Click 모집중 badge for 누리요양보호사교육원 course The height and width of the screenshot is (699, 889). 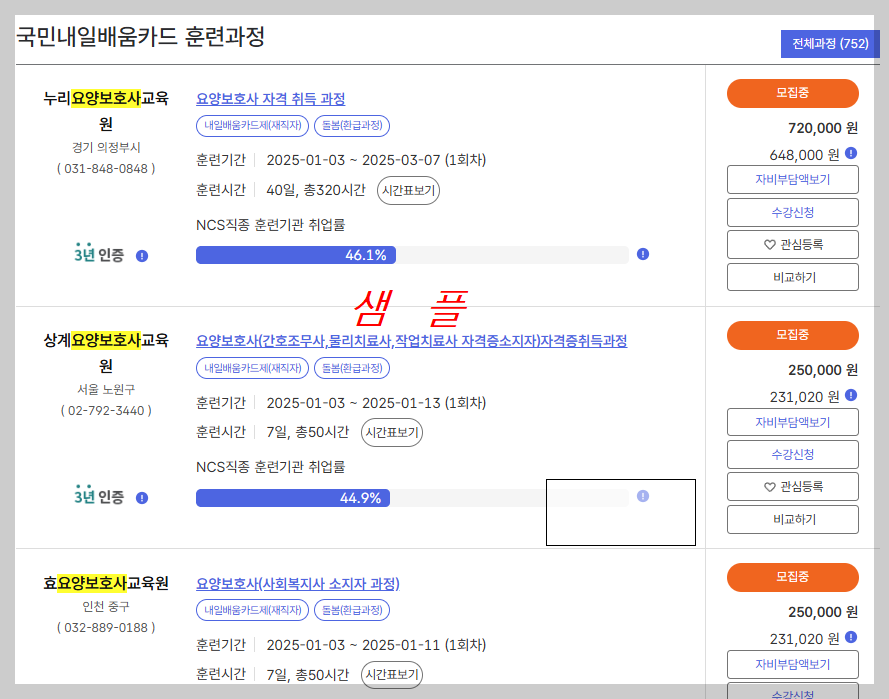(793, 93)
